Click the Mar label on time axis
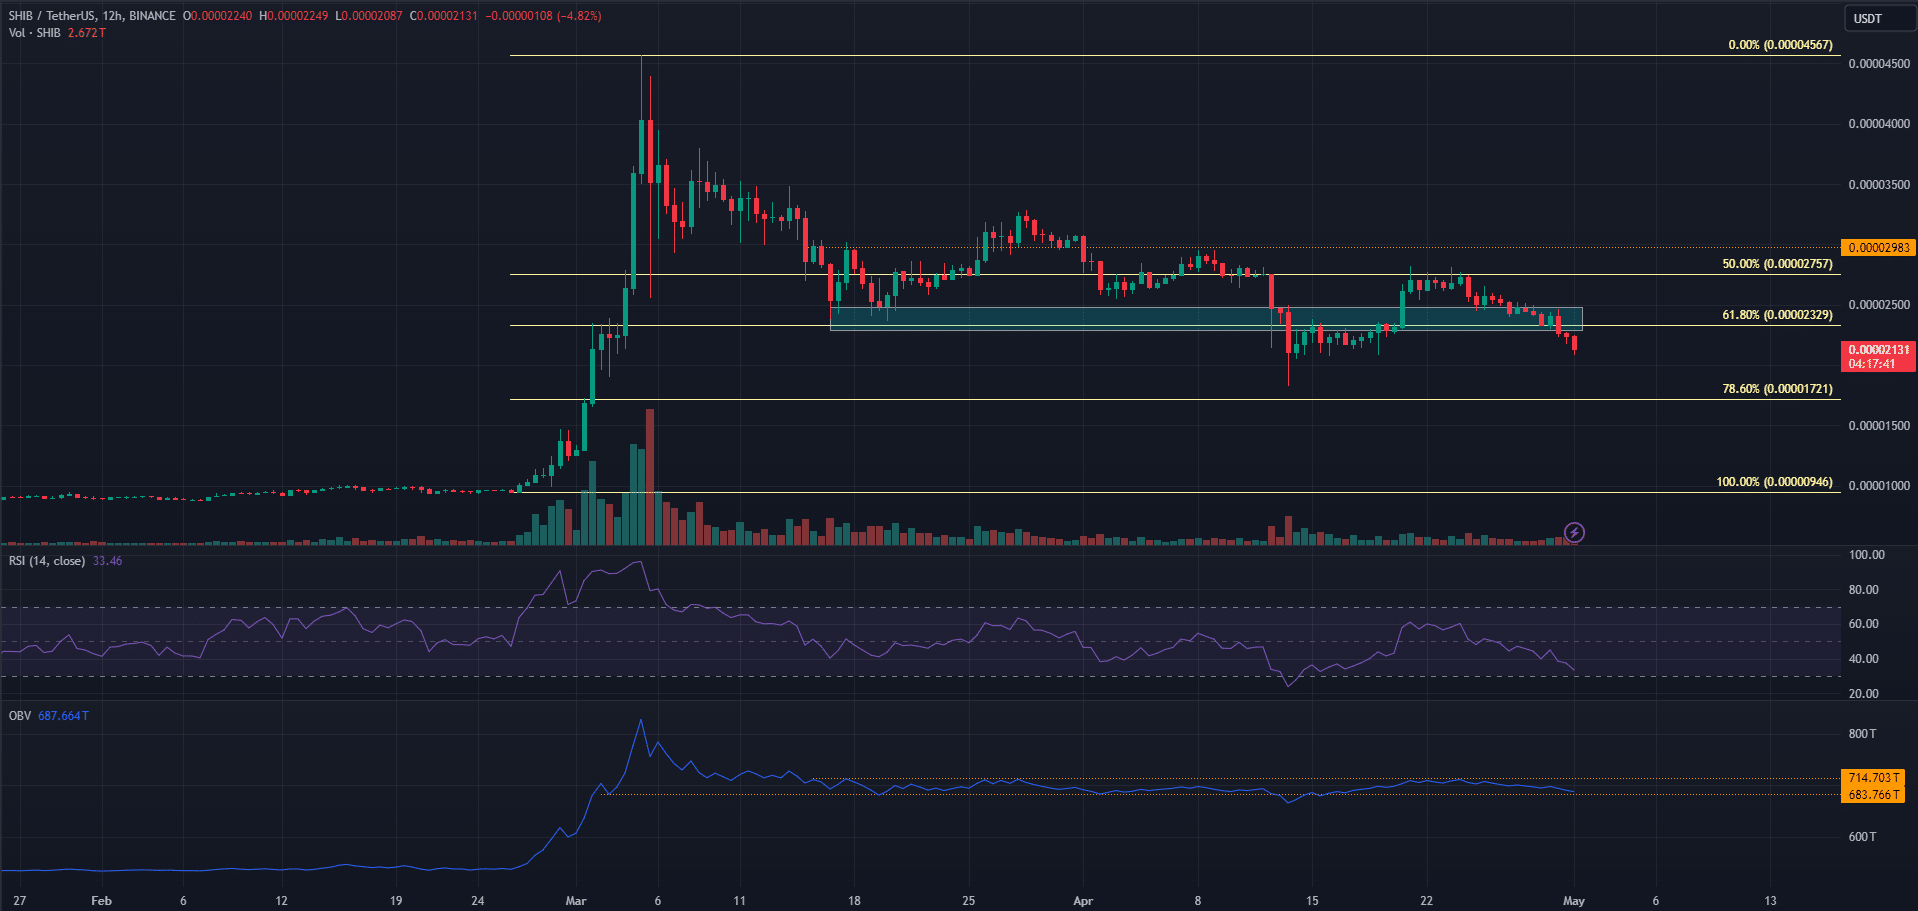 pyautogui.click(x=575, y=901)
